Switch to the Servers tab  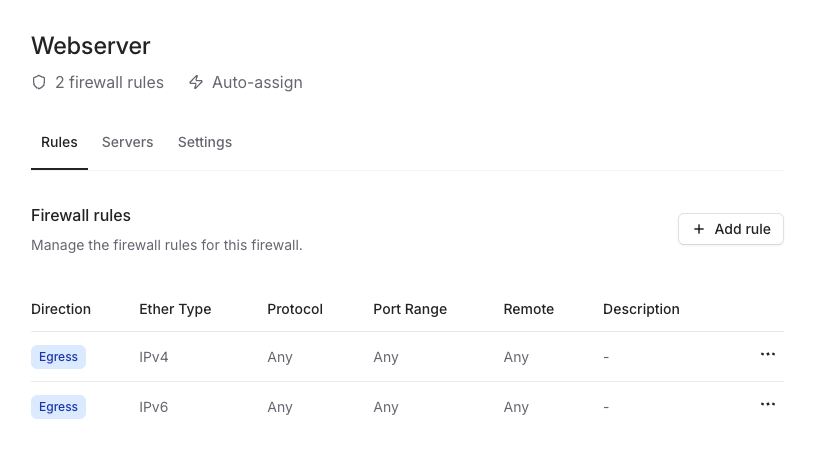pos(127,142)
